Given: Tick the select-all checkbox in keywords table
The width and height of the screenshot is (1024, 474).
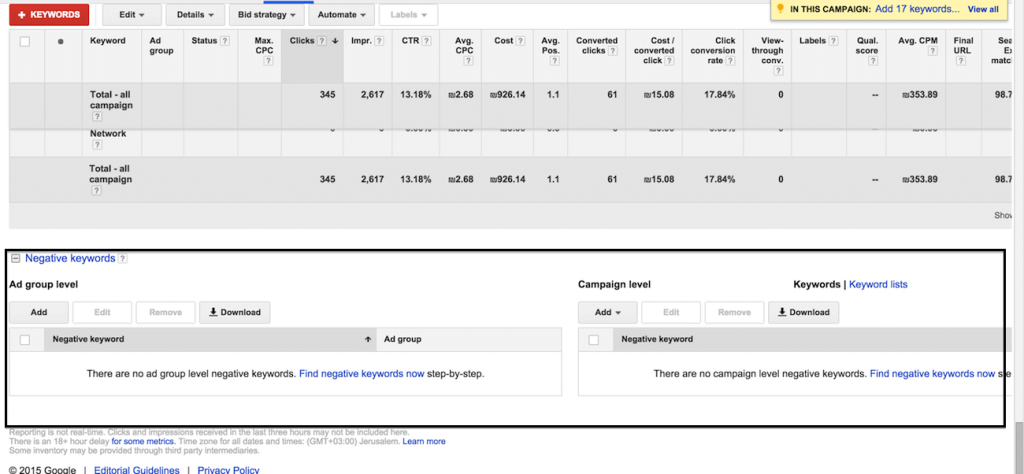Looking at the screenshot, I should [25, 42].
